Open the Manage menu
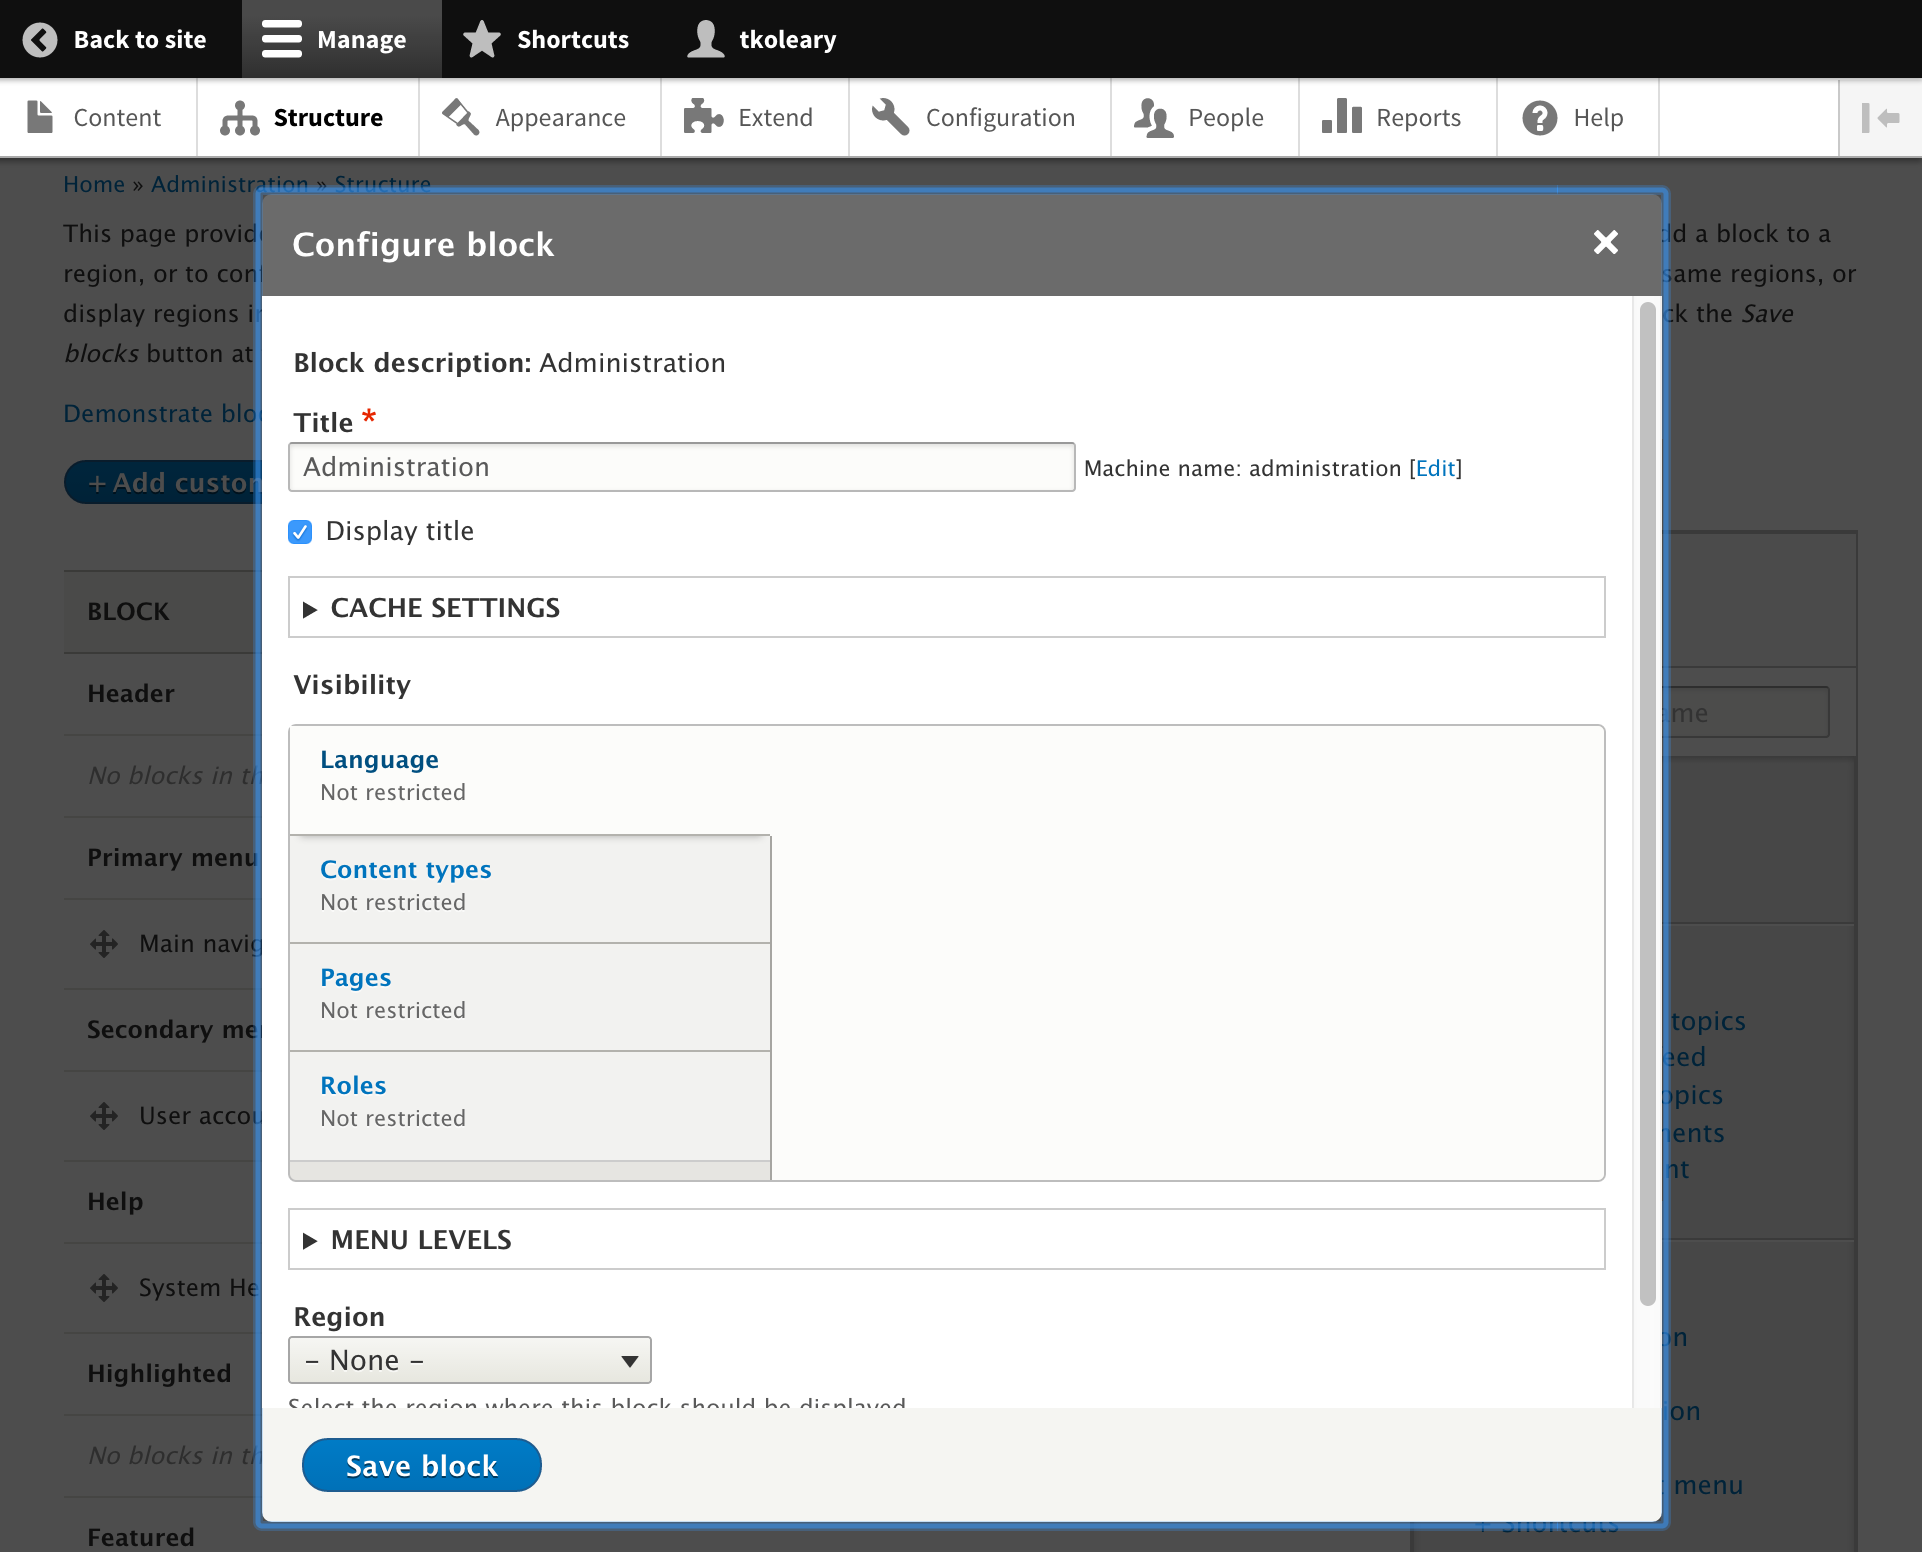Viewport: 1922px width, 1552px height. pyautogui.click(x=342, y=39)
